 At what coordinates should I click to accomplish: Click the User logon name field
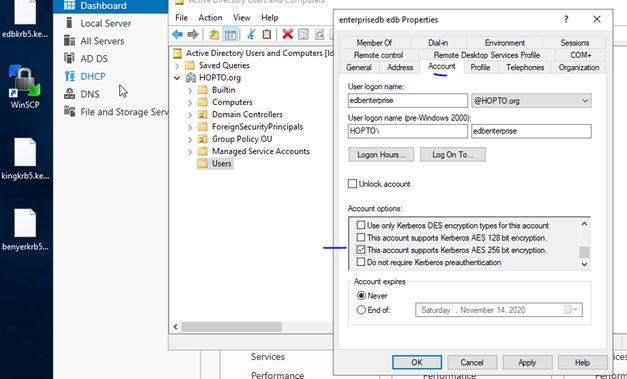coord(407,100)
